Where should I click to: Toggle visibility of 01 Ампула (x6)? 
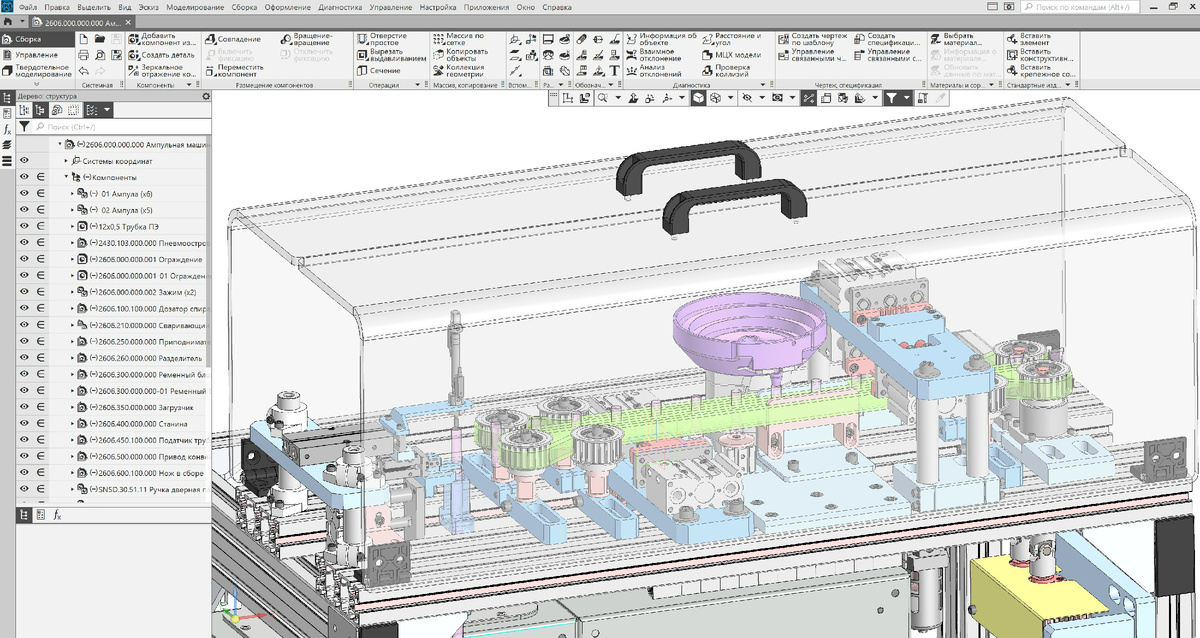24,192
